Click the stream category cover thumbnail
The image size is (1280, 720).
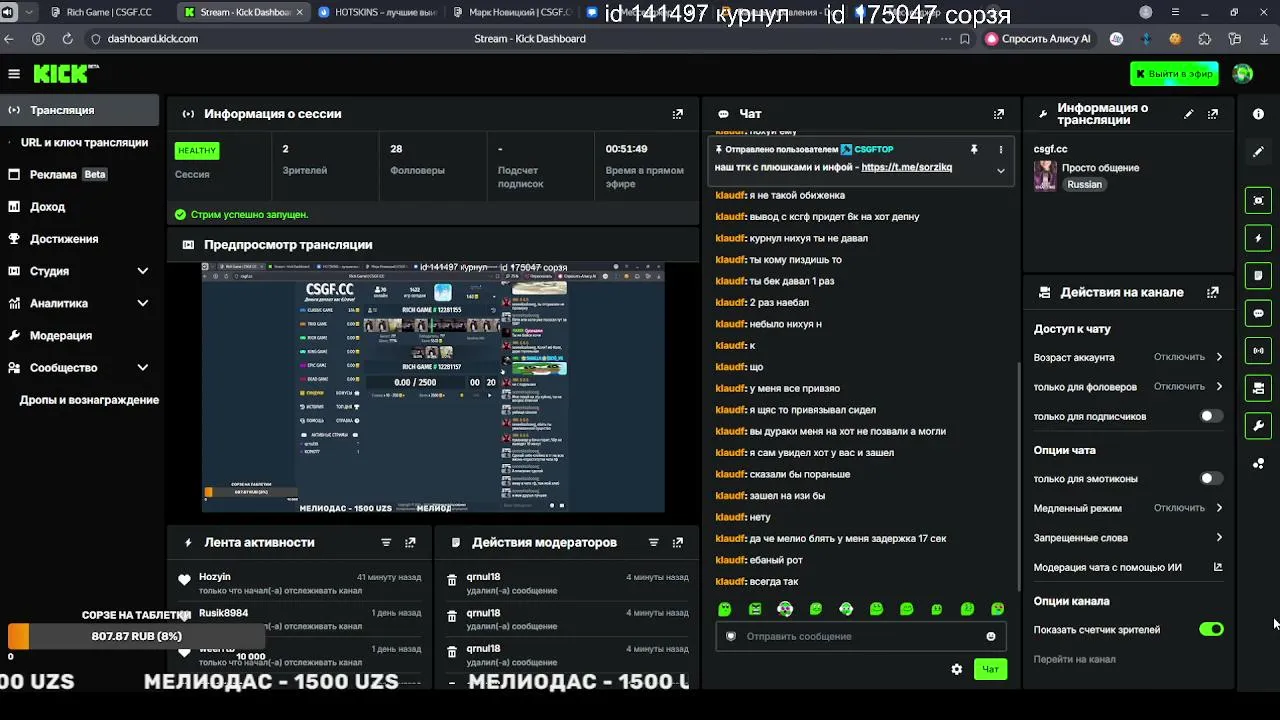[1045, 175]
